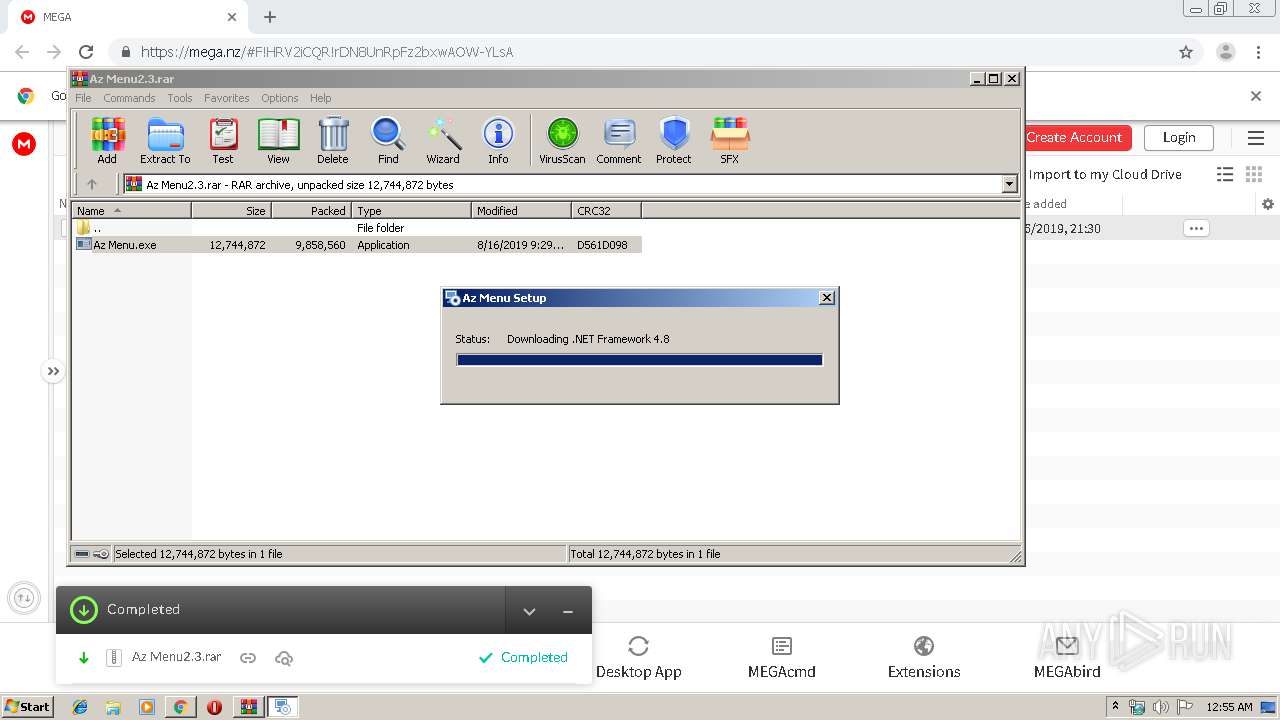Select Az Menu.exe in archive list
Screen dimensions: 1280x720
358,245
